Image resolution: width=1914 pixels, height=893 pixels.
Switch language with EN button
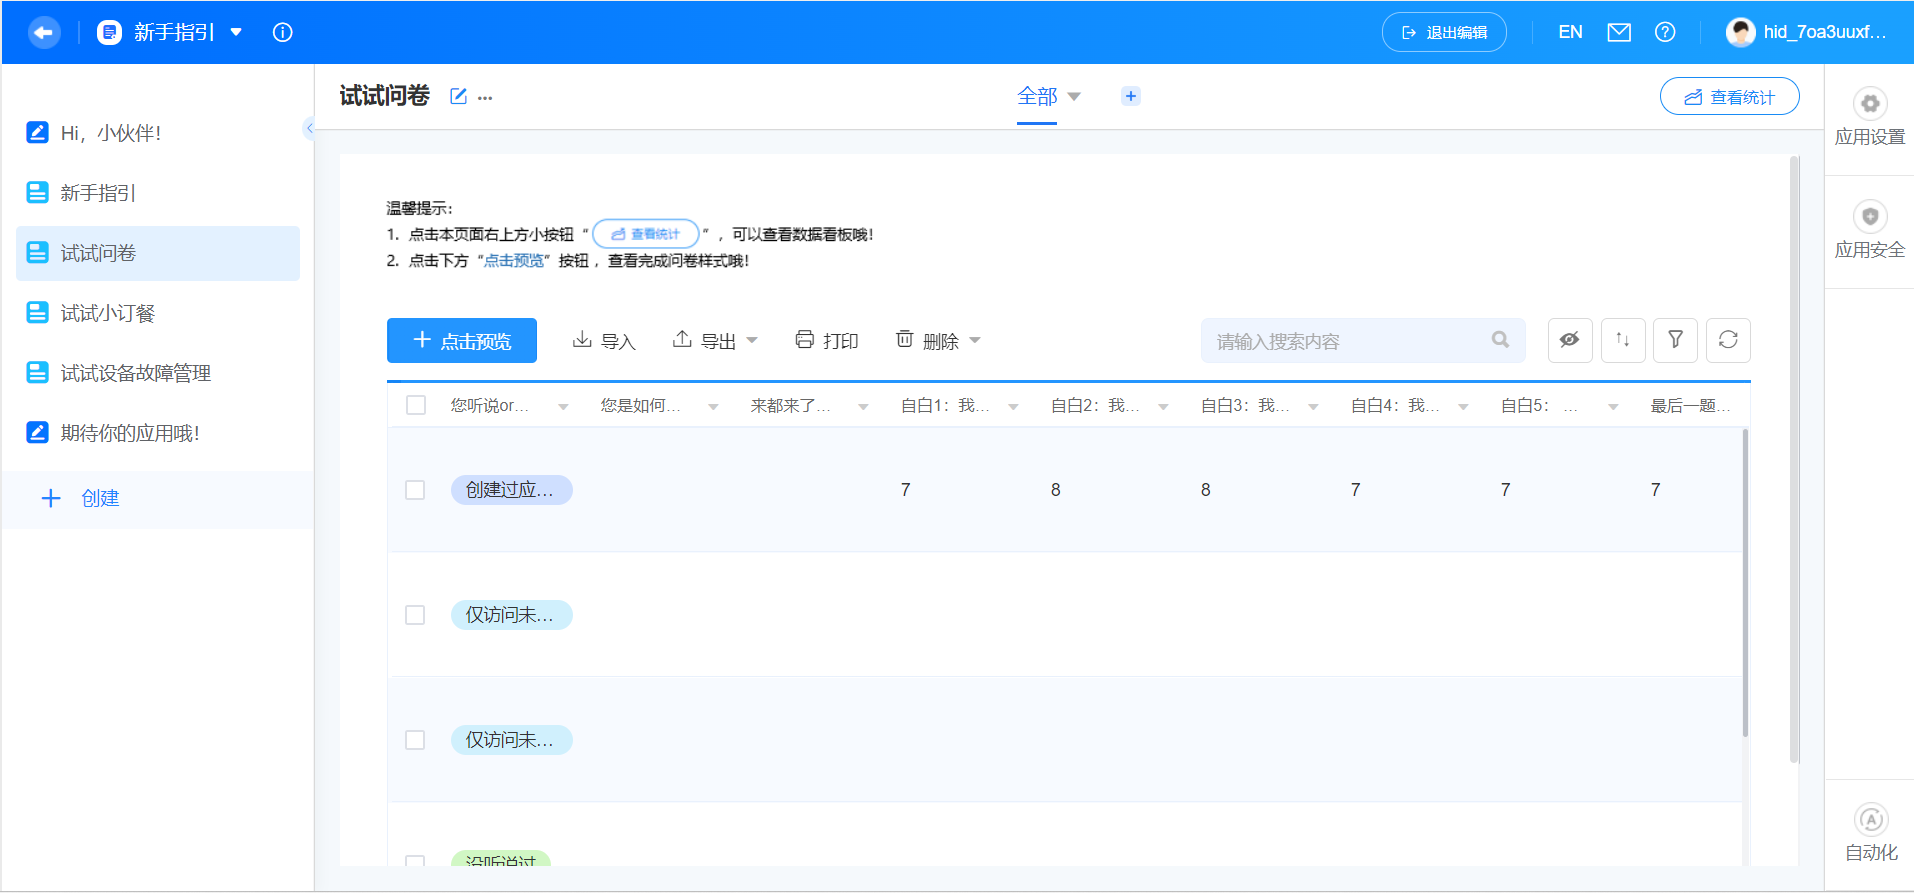[1570, 32]
